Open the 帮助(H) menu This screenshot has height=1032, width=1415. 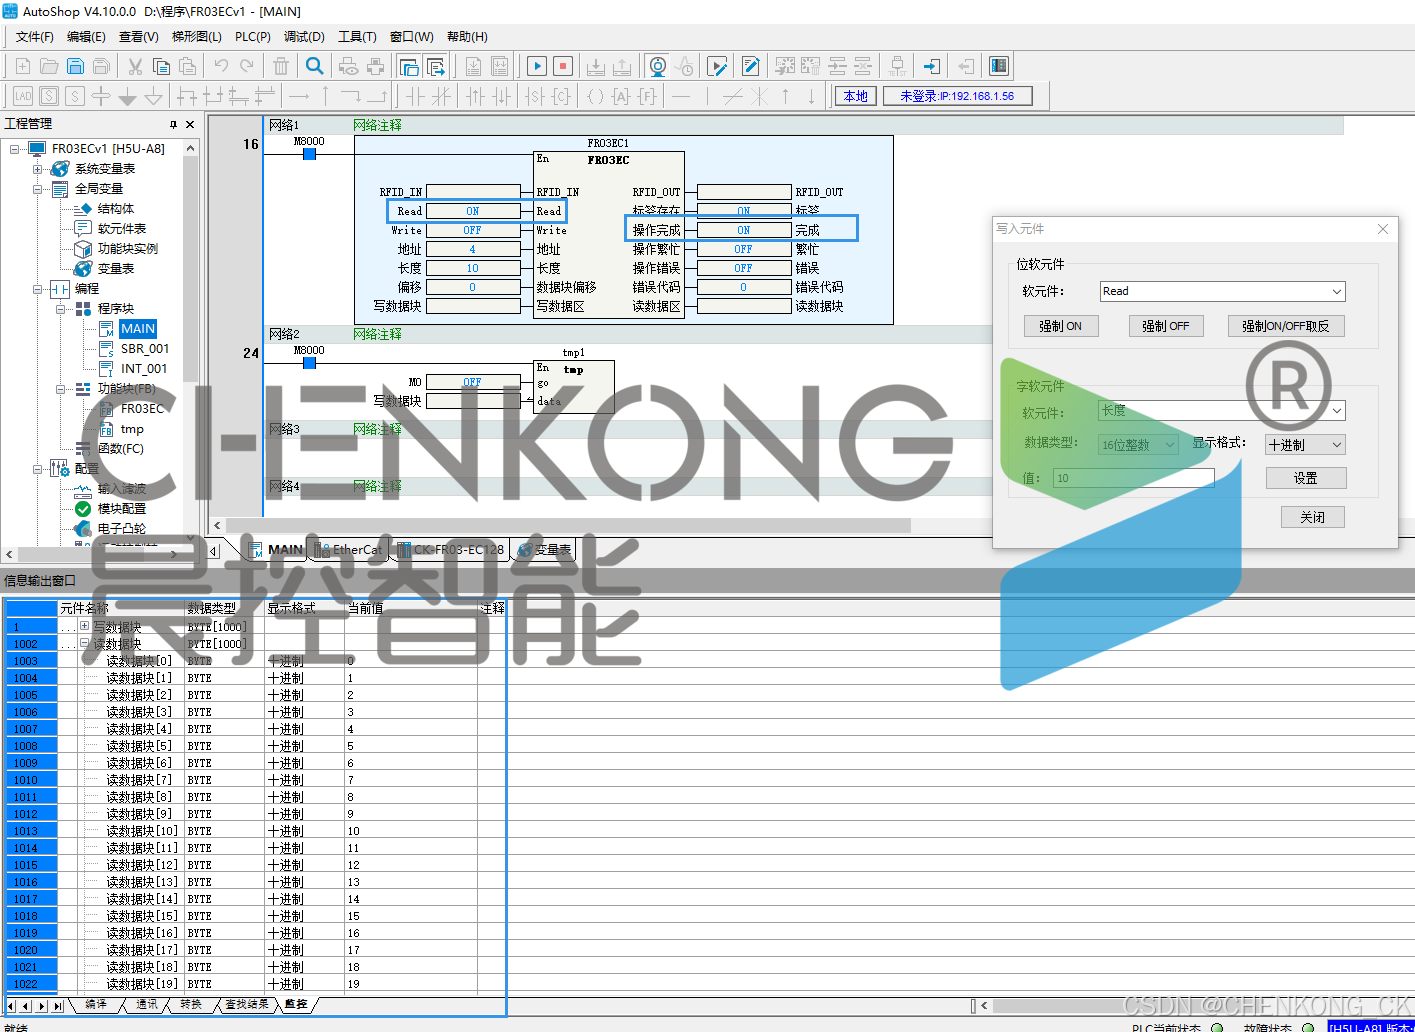coord(467,37)
